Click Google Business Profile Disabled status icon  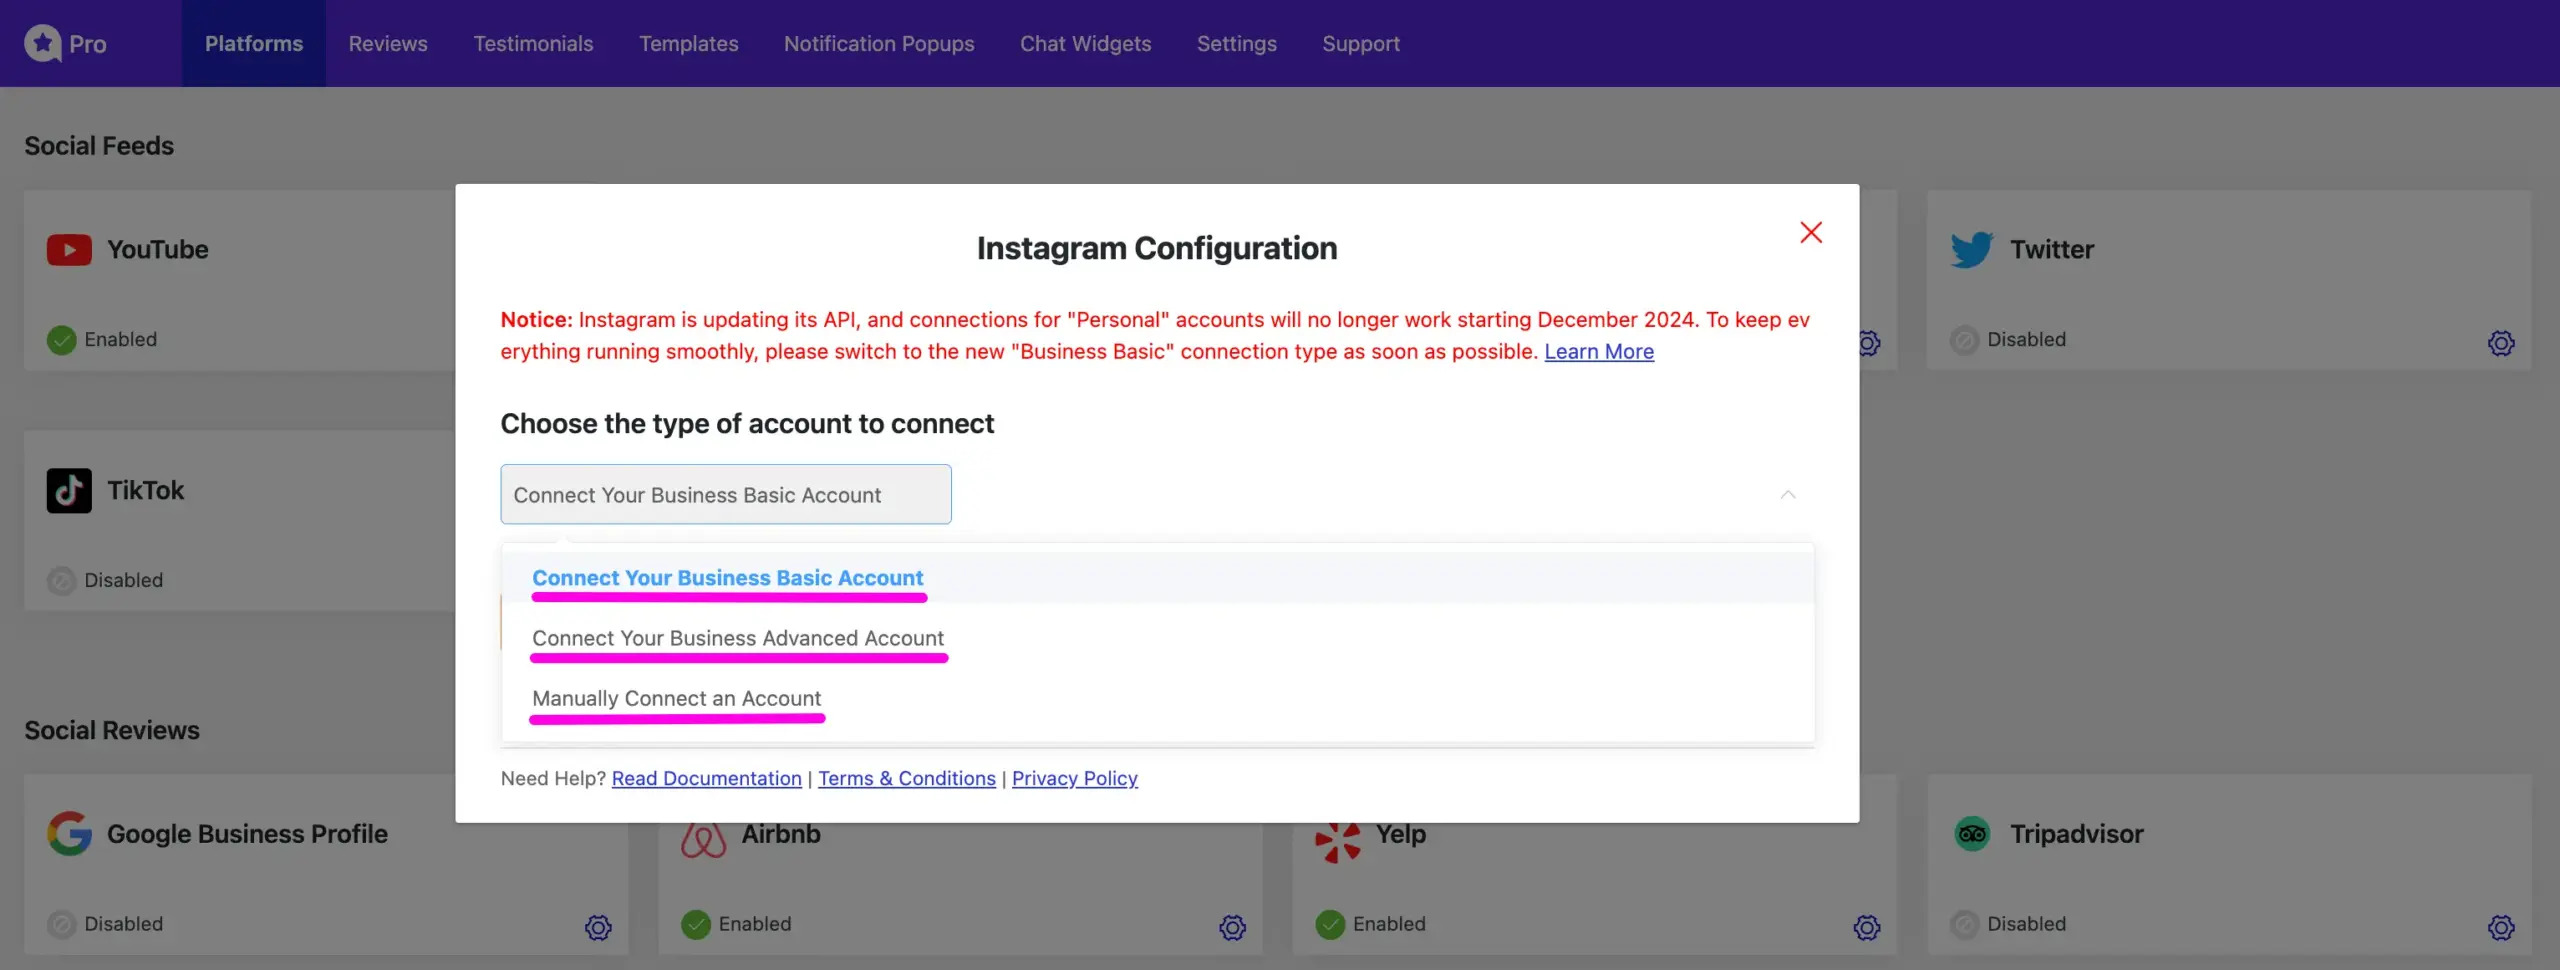click(62, 925)
